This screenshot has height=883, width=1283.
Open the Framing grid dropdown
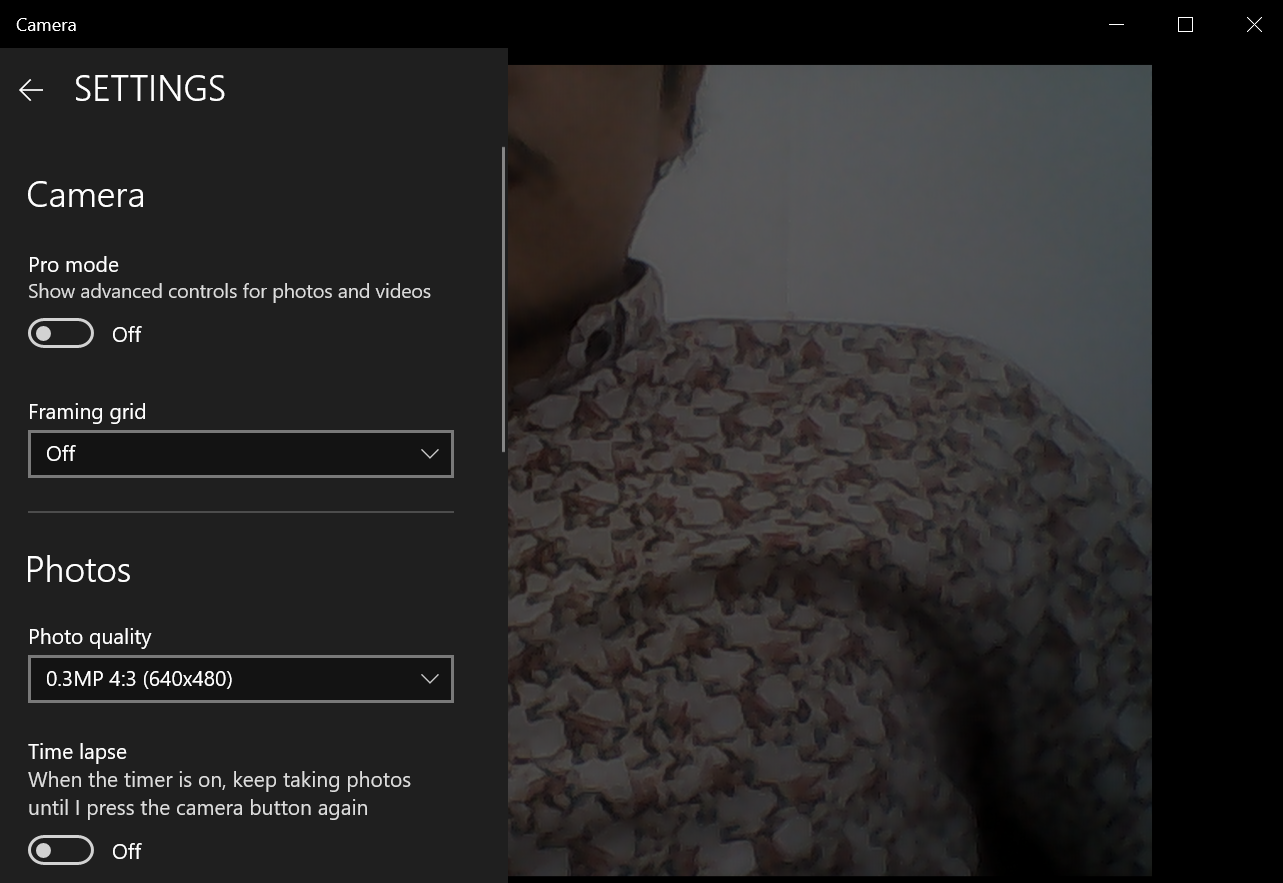[x=240, y=453]
